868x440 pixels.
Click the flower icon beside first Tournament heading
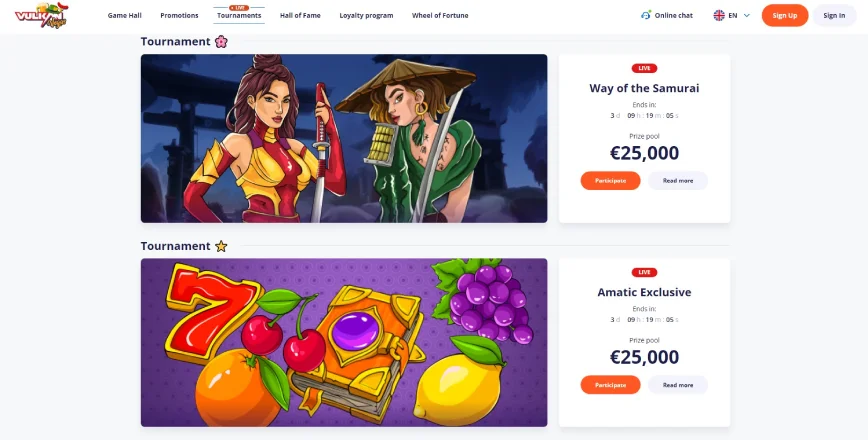pos(221,42)
